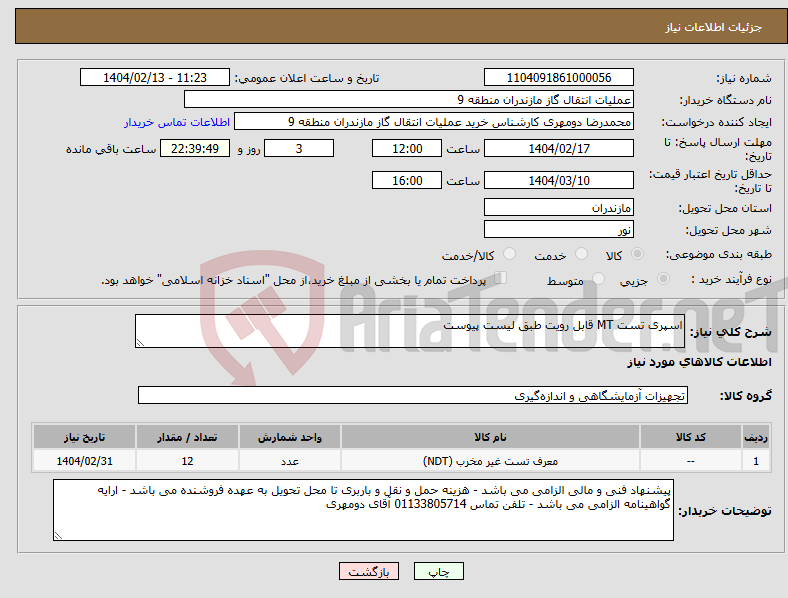The image size is (788, 598).
Task: Open the اطلاعات تماس خریدار link
Action: click(177, 122)
